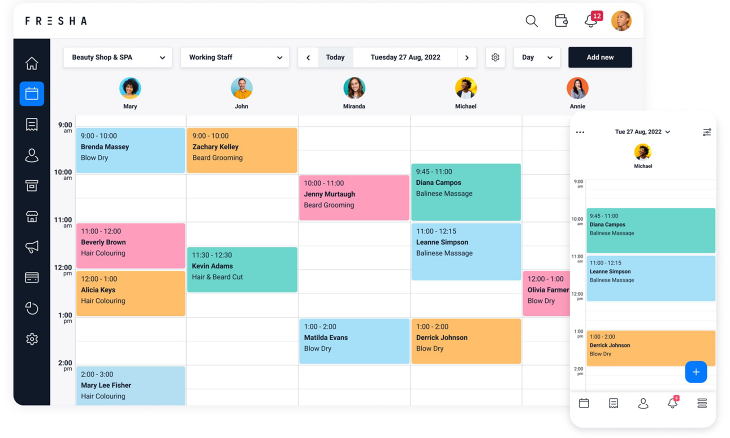Expand Beauty Shop & SPA dropdown
The width and height of the screenshot is (730, 438).
pyautogui.click(x=118, y=57)
